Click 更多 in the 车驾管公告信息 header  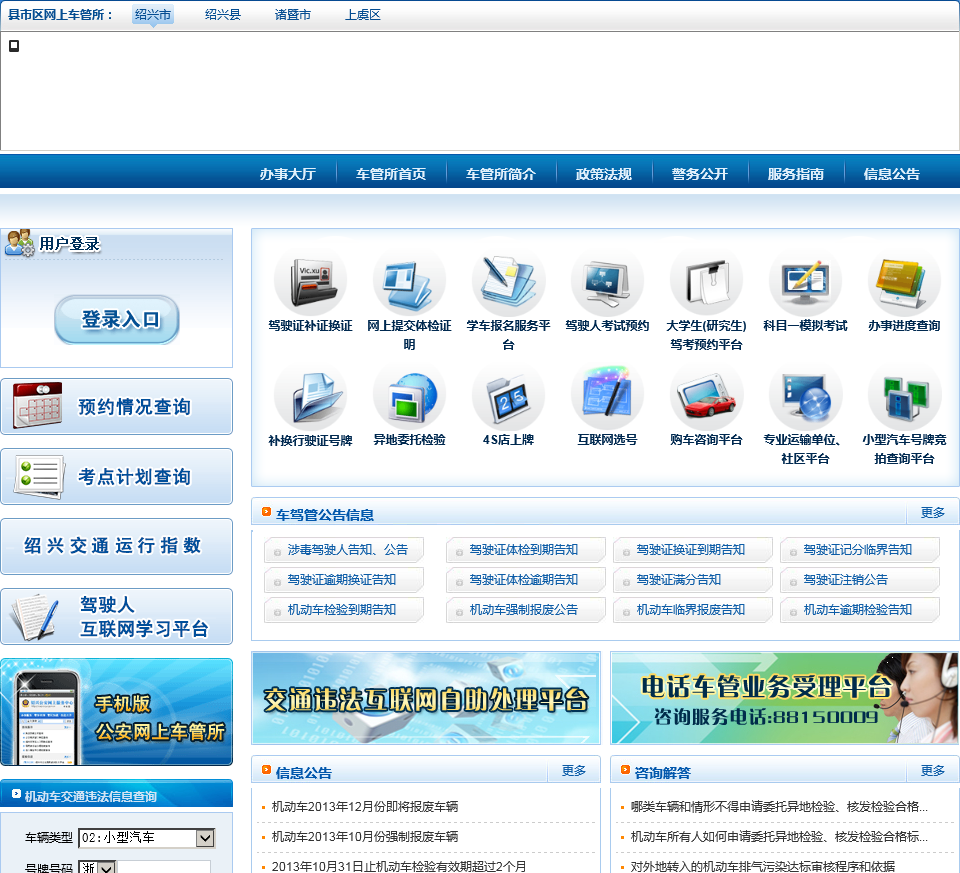(x=932, y=512)
